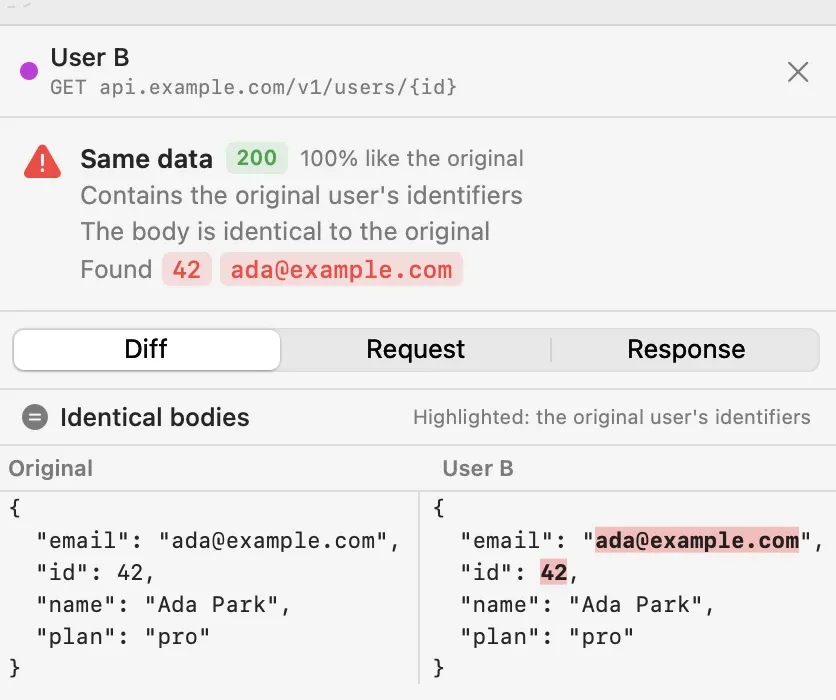Click the Same data heading
The width and height of the screenshot is (836, 700).
[x=147, y=159]
